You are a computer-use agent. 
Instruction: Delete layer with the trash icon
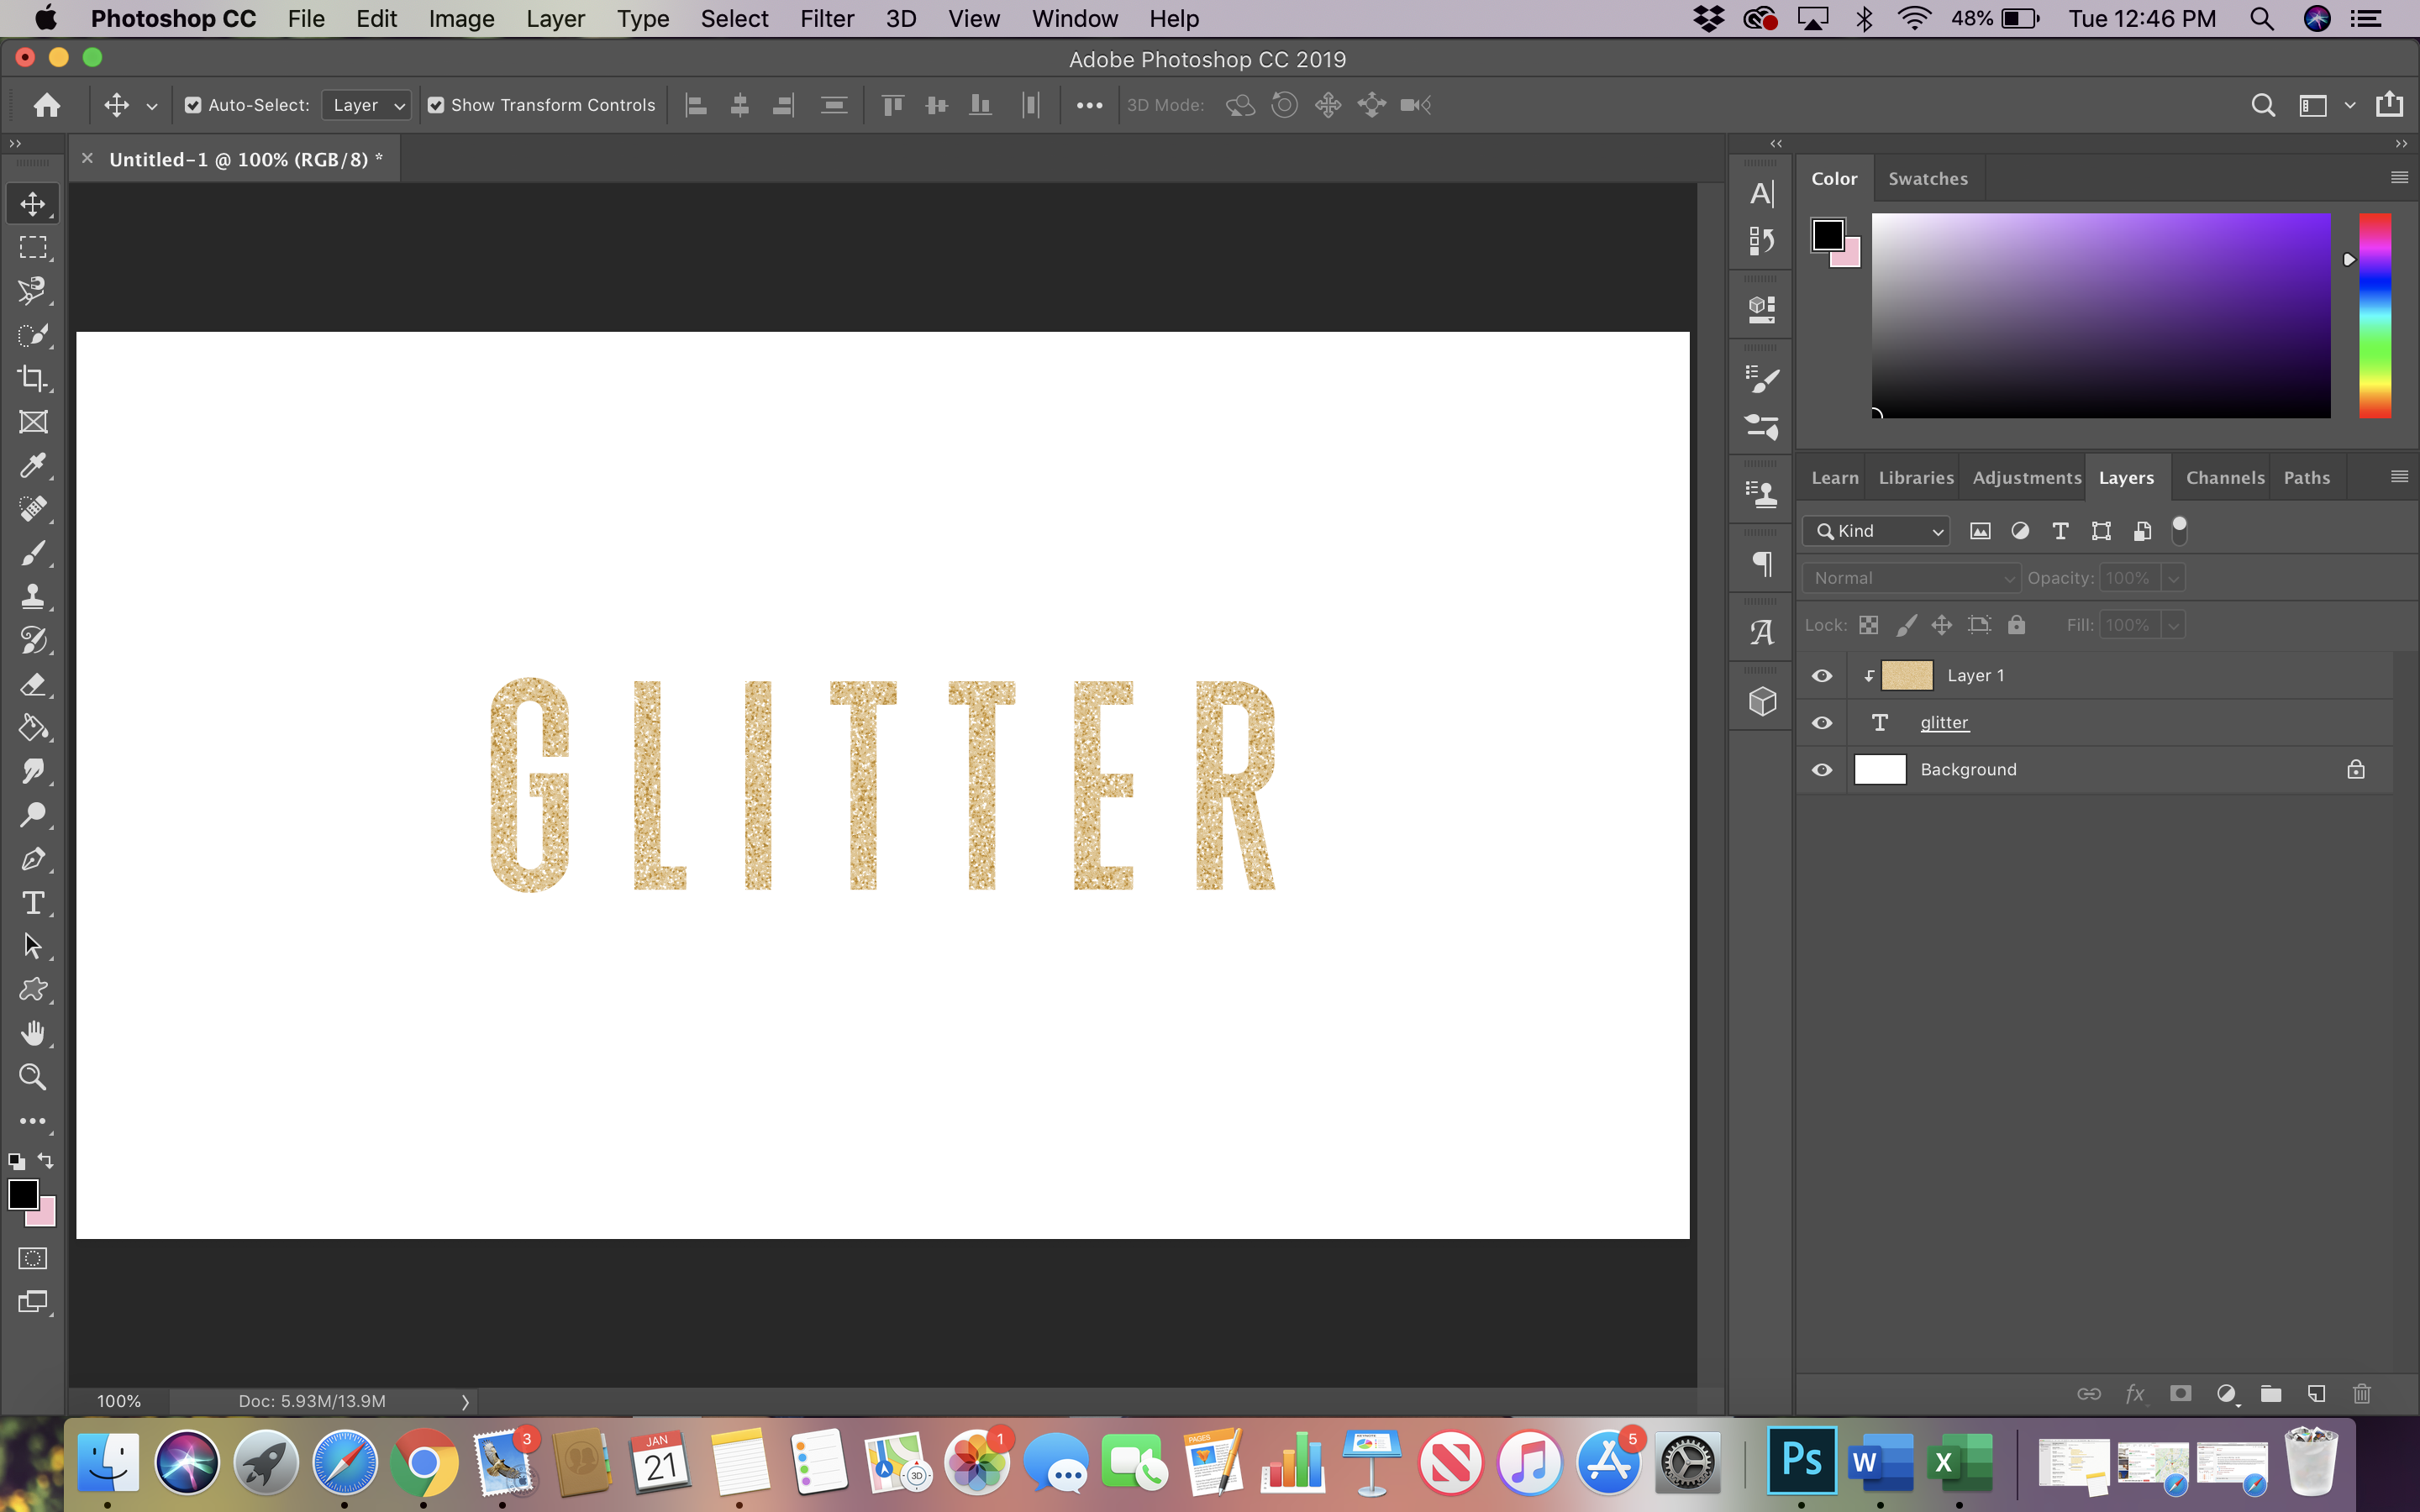(2362, 1394)
